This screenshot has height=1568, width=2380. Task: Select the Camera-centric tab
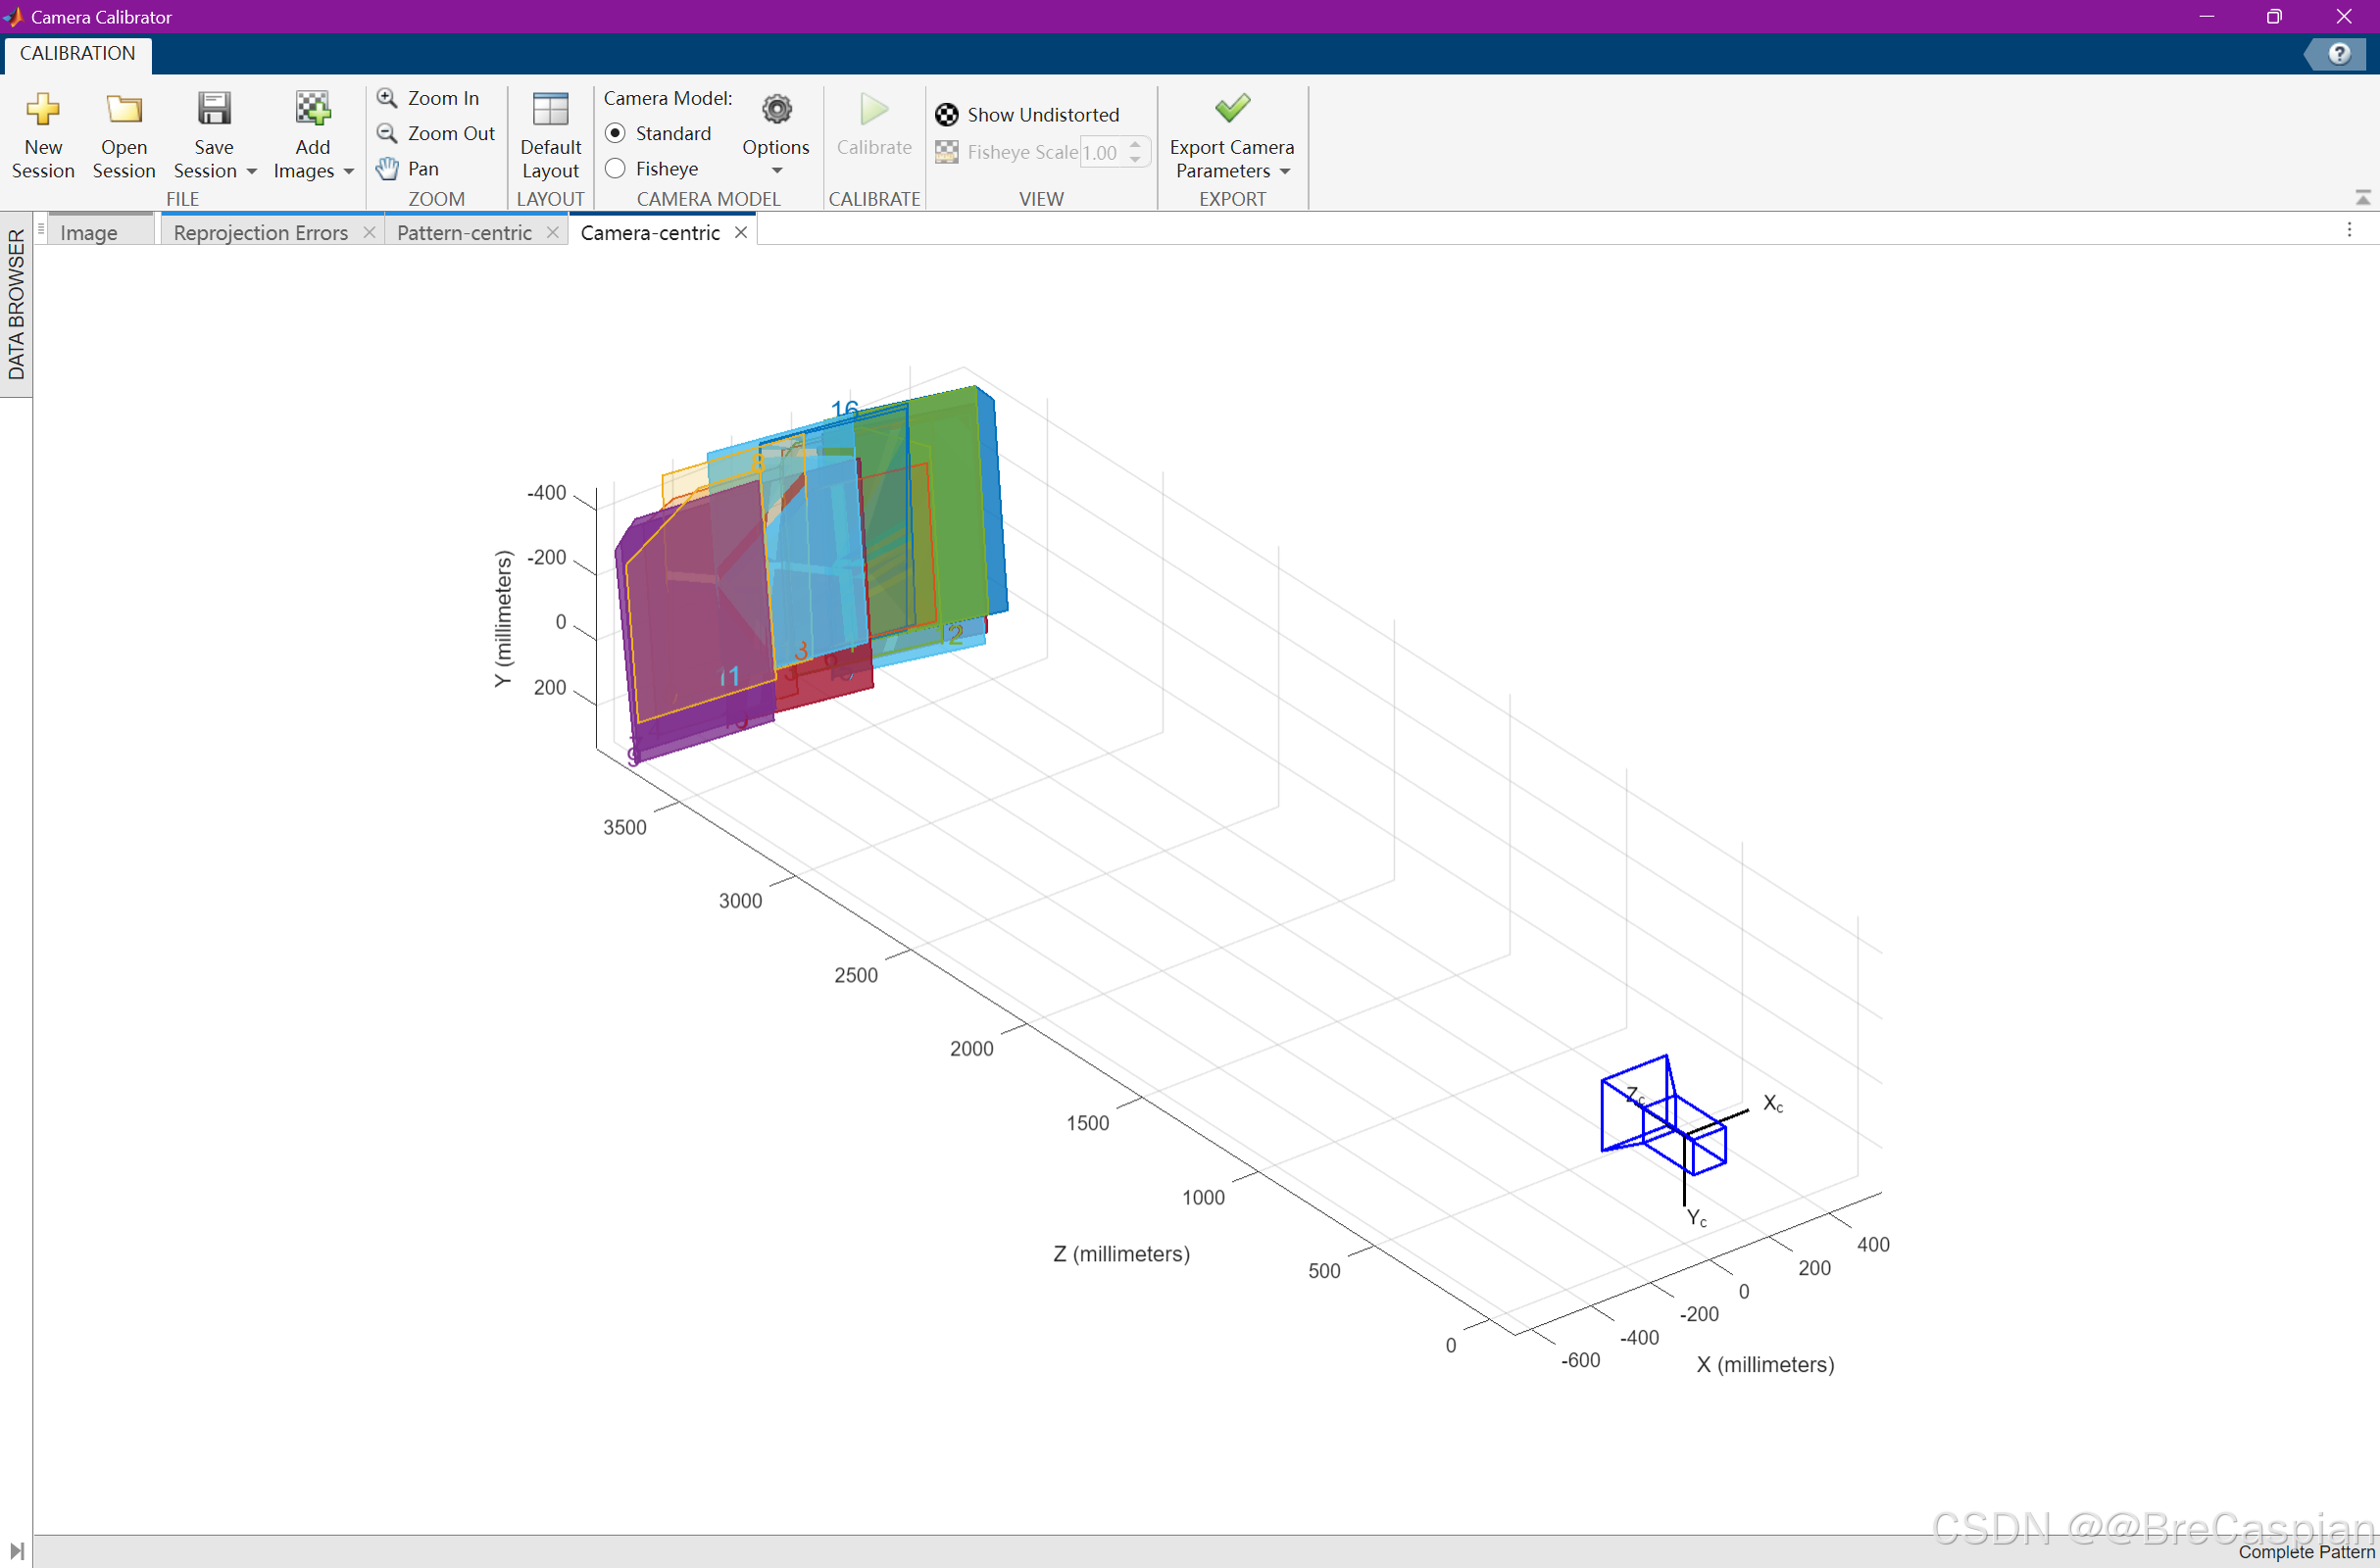[x=650, y=233]
